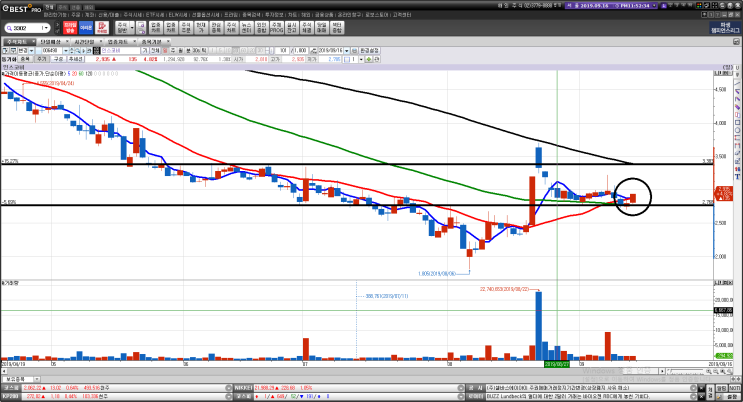The height and width of the screenshot is (402, 743).
Task: Click the stock name field beside the code
Action: tap(120, 50)
